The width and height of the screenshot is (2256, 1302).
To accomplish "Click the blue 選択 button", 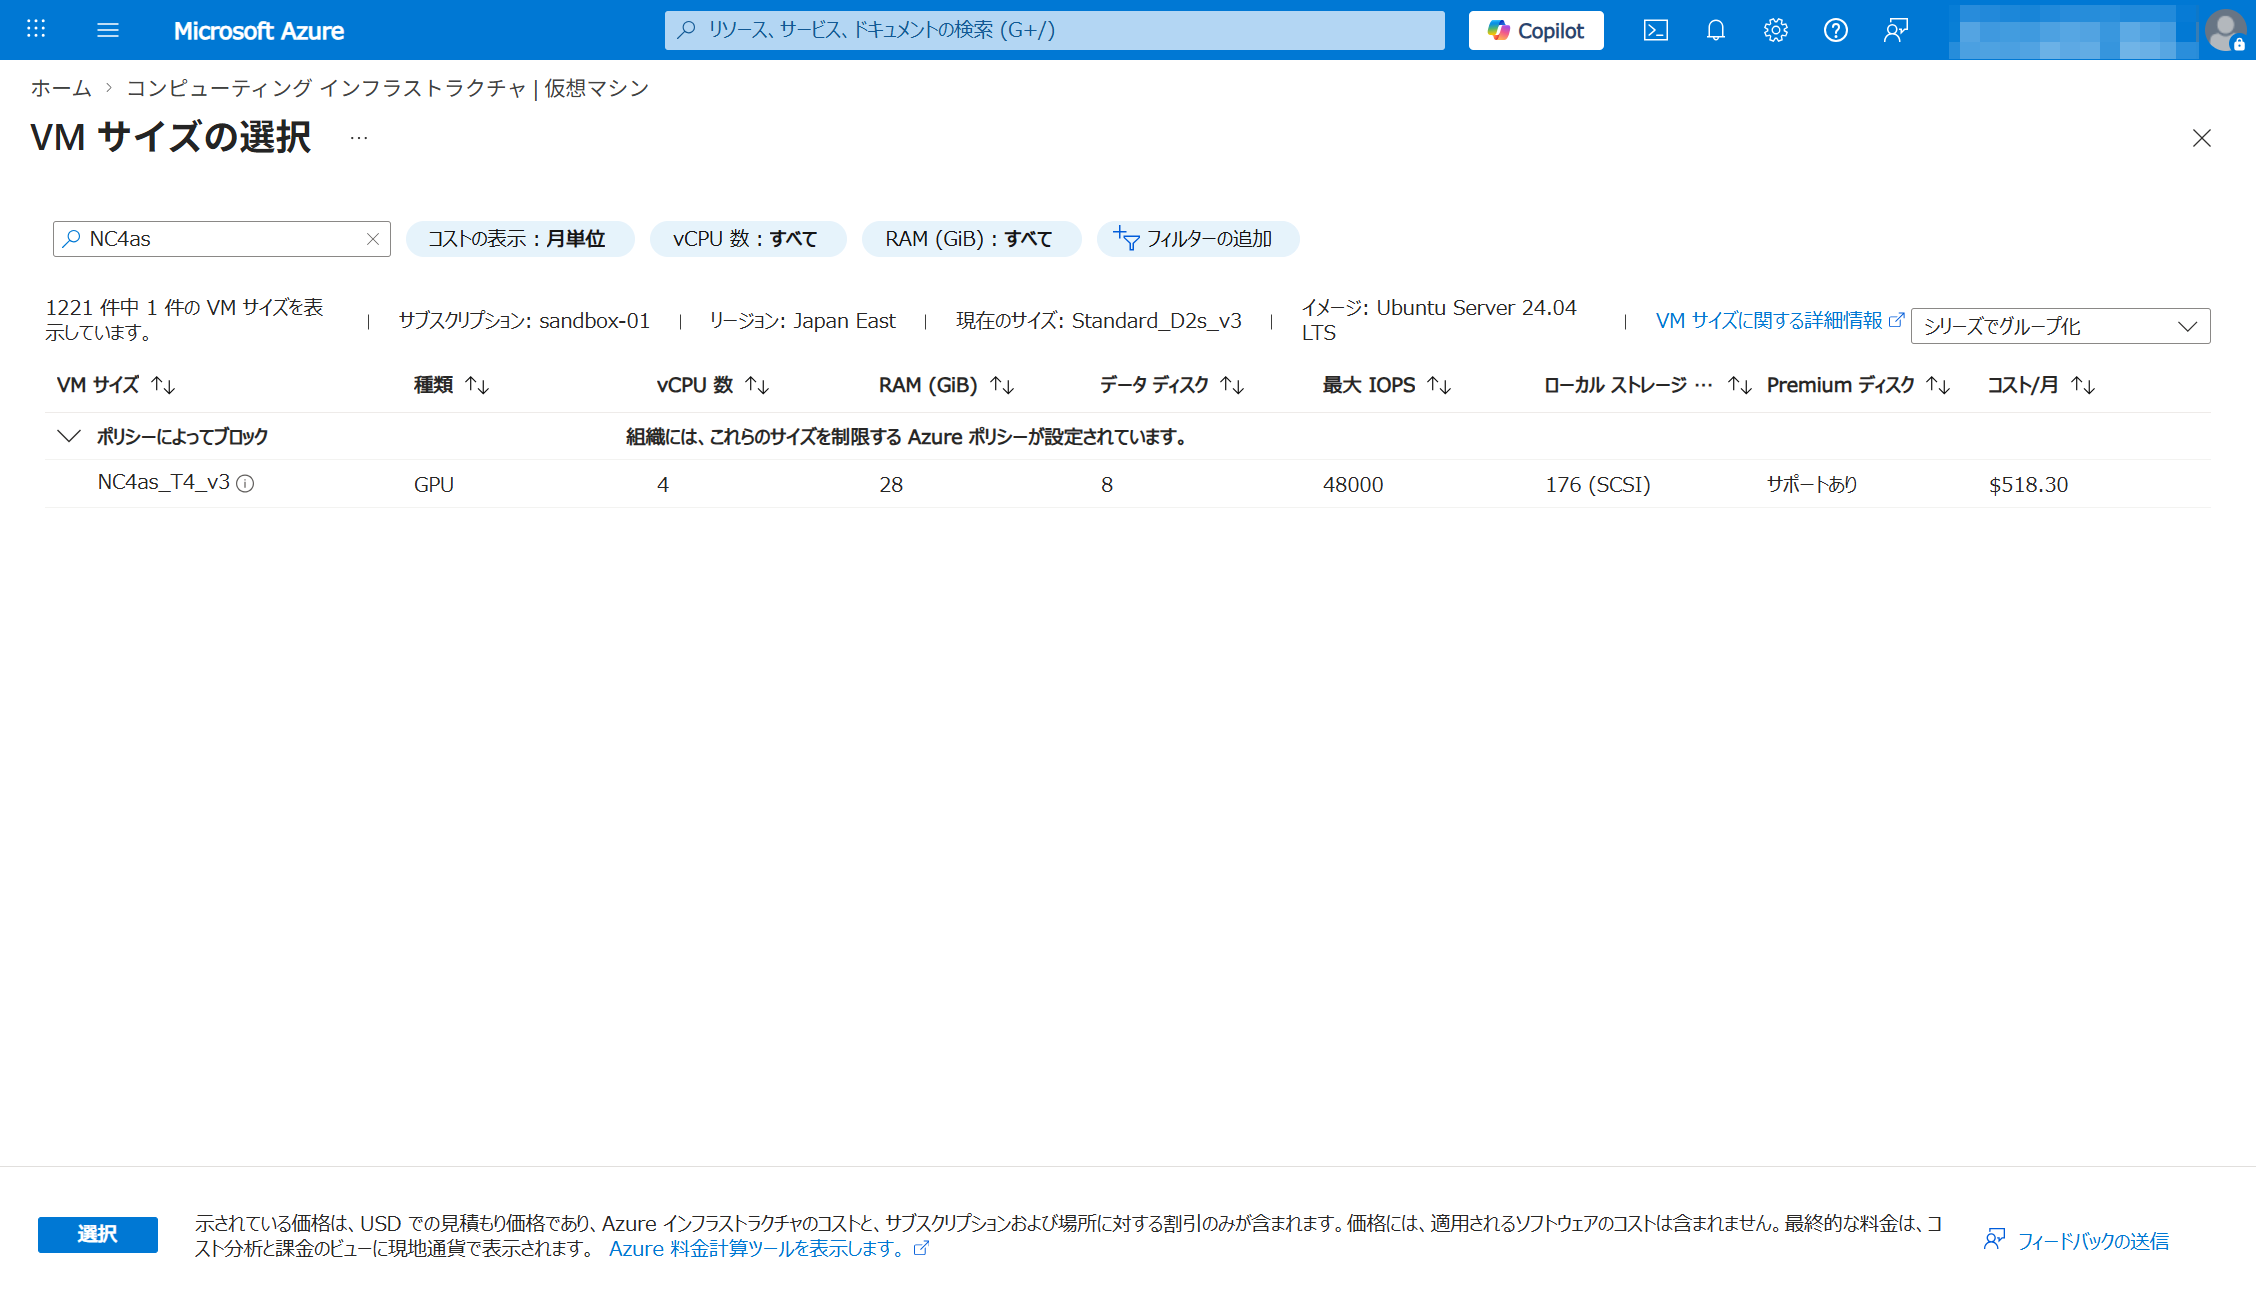I will pos(97,1234).
